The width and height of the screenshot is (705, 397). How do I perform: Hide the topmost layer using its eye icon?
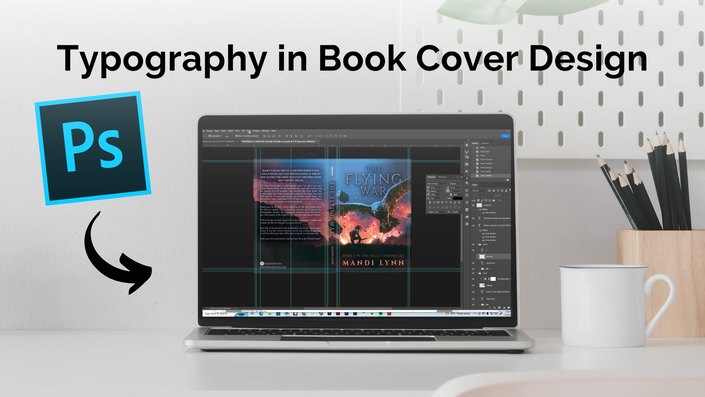tap(473, 205)
